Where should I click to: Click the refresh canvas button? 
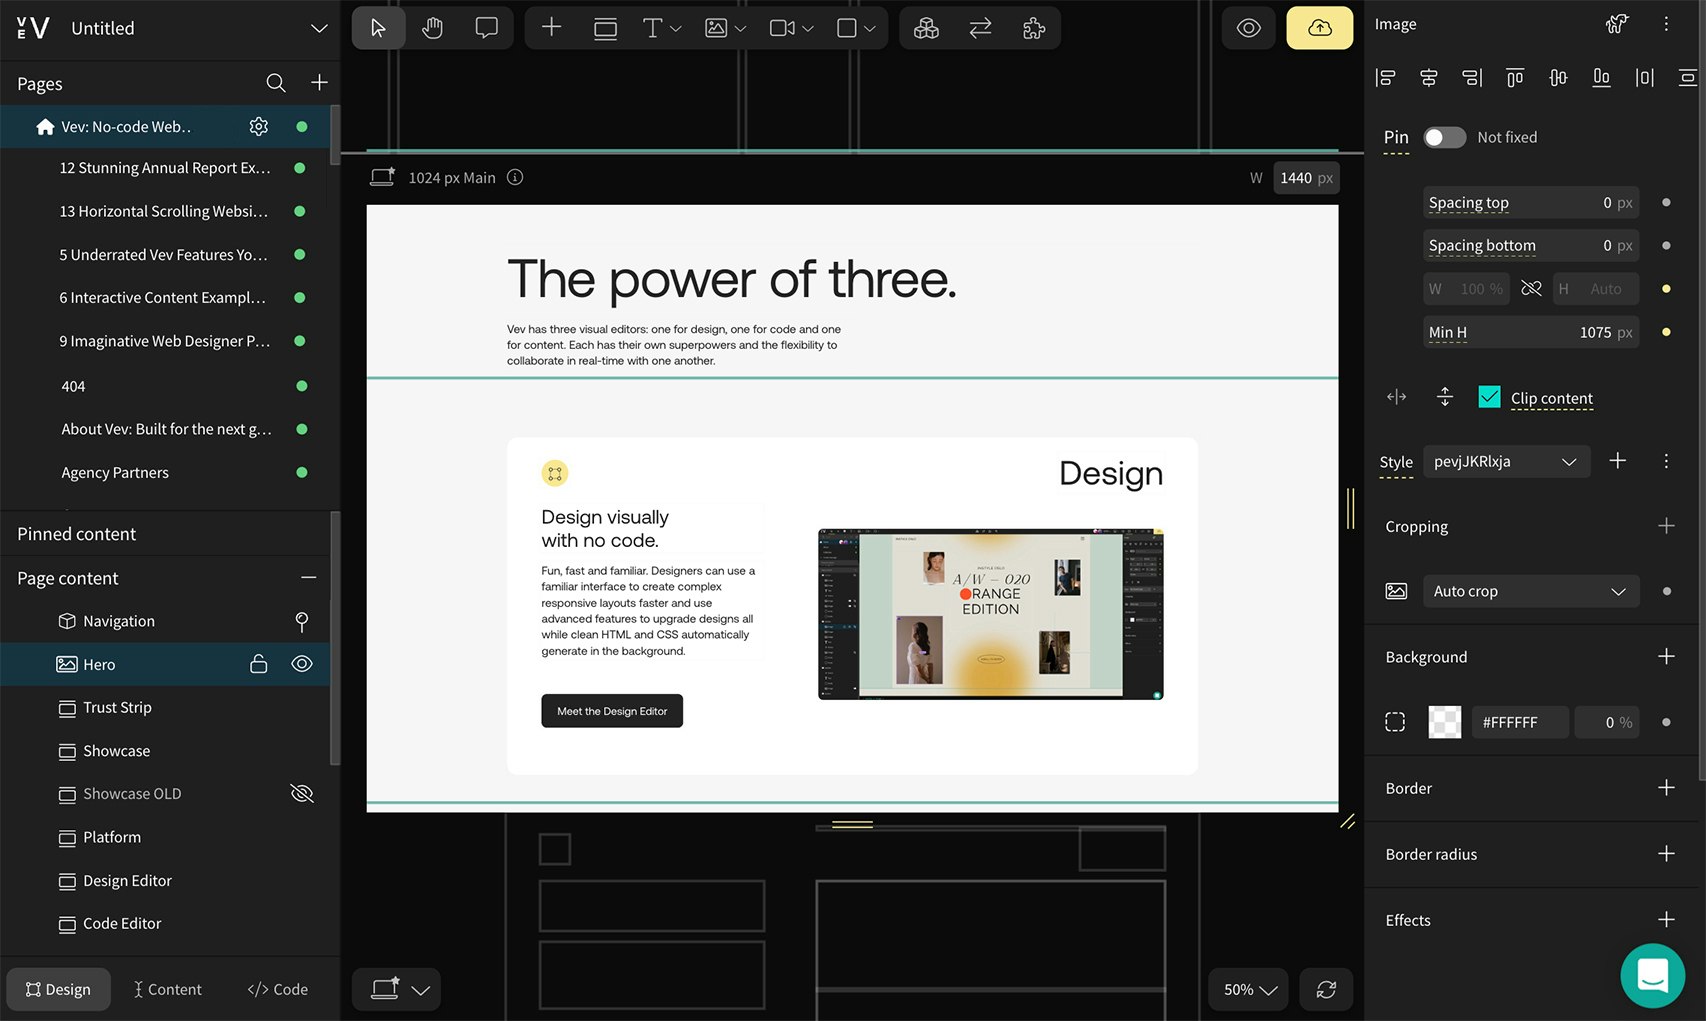(x=1326, y=989)
